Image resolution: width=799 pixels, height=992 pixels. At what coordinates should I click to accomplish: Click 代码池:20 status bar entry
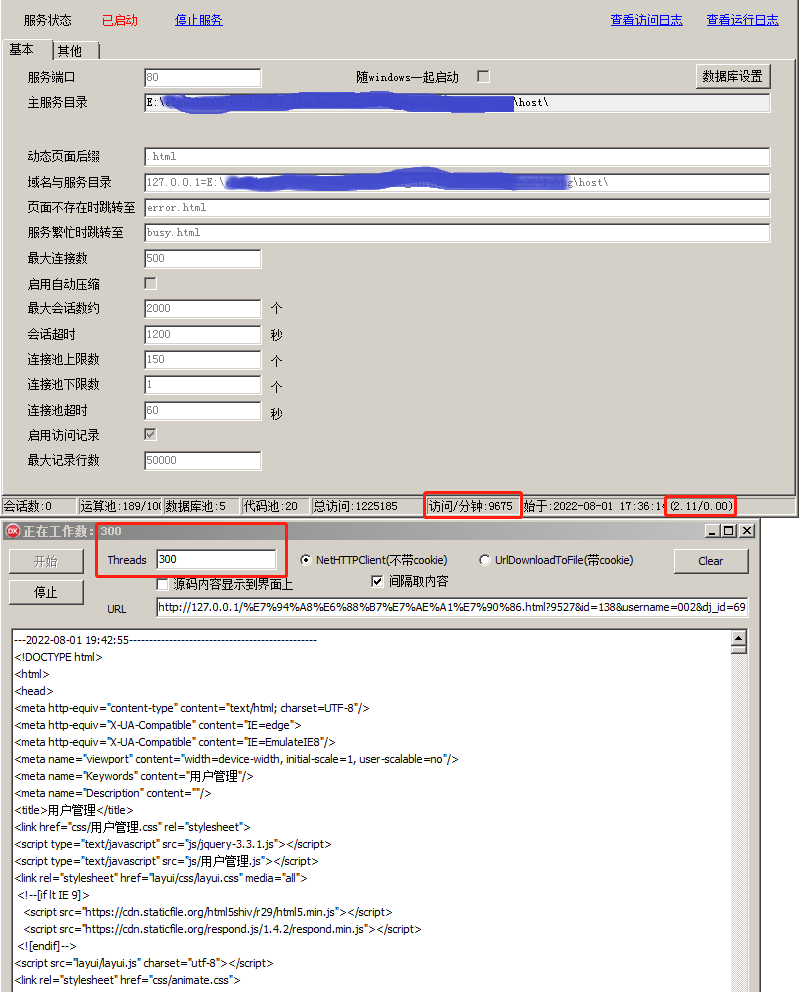[275, 506]
